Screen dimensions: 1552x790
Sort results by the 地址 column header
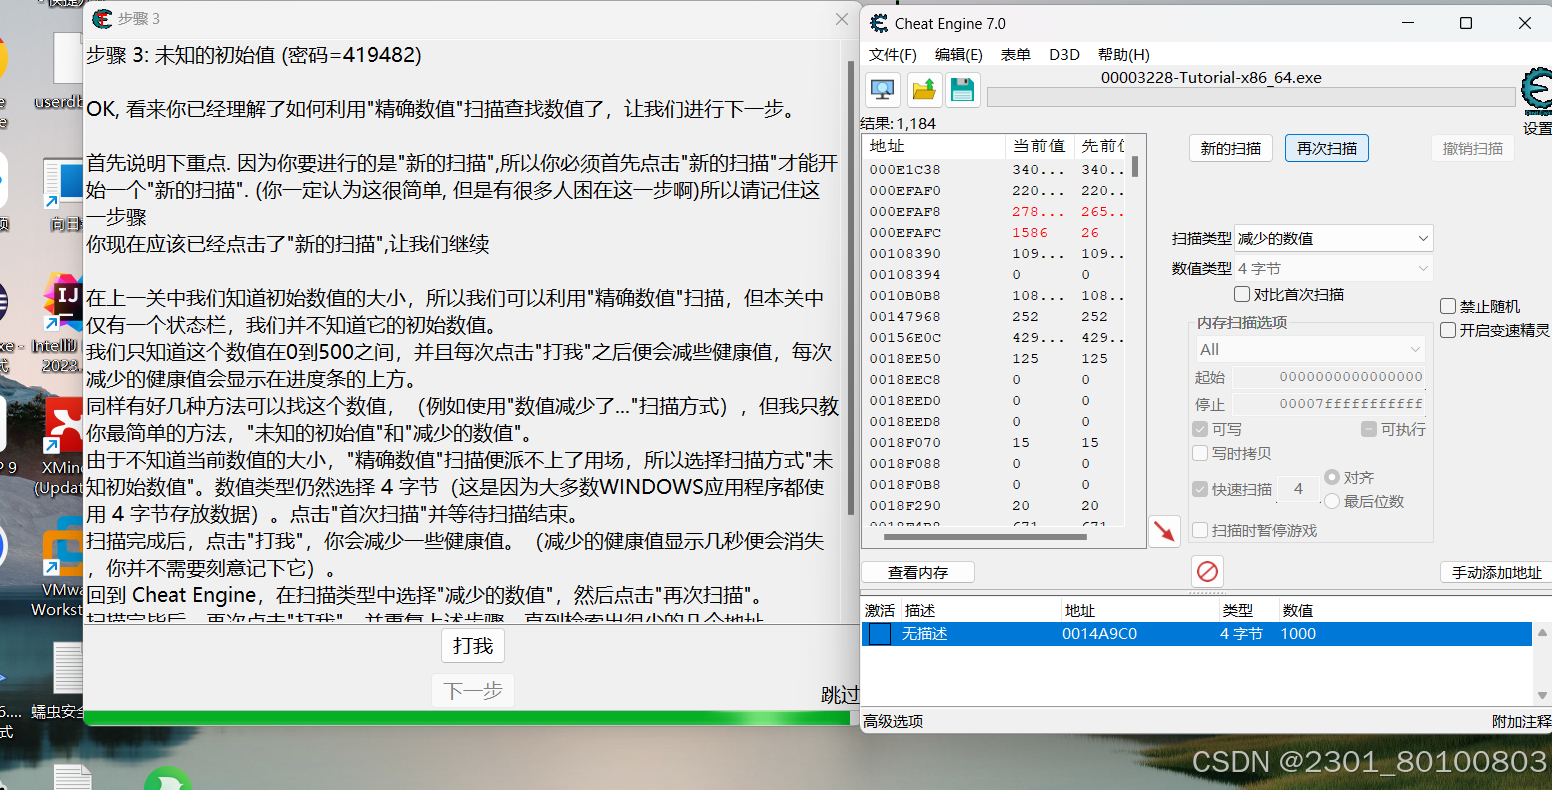934,146
